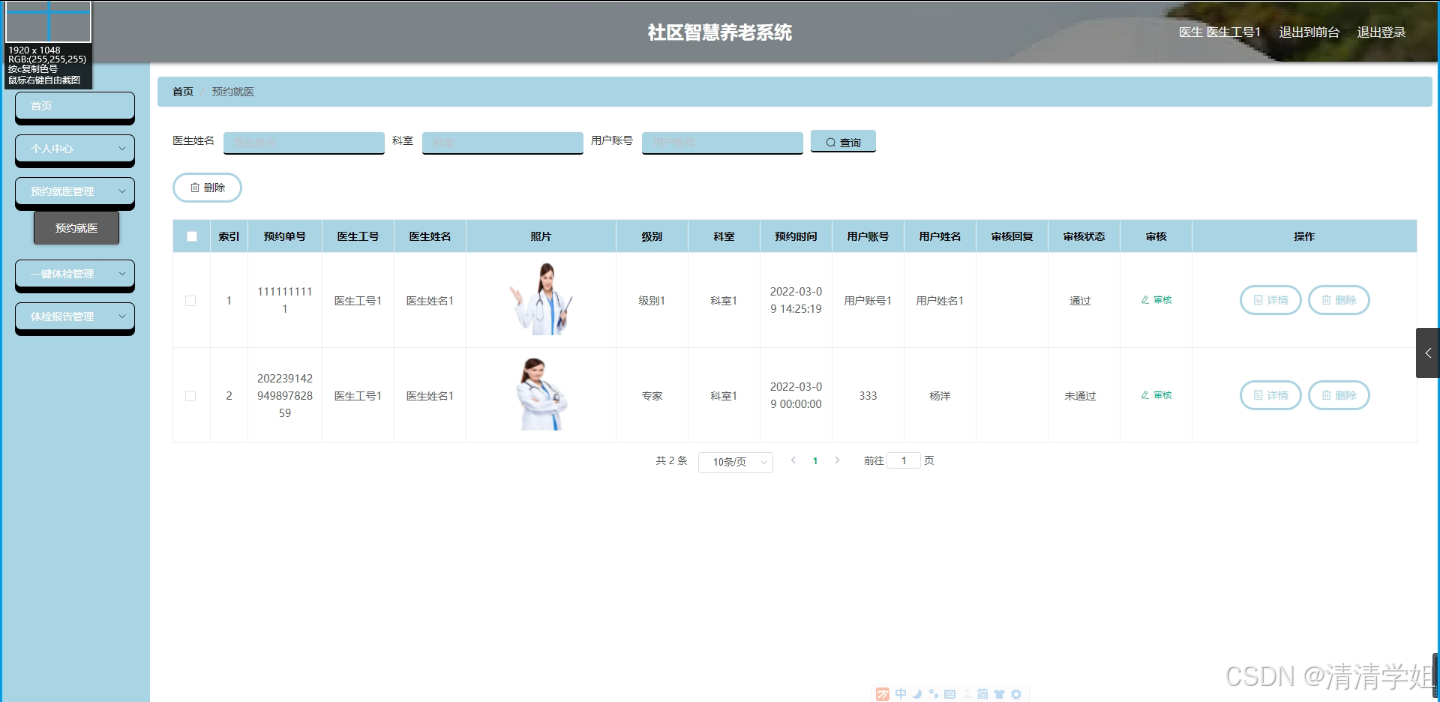This screenshot has width=1440, height=702.
Task: Click the moon icon in the IME toolbar
Action: tap(917, 694)
